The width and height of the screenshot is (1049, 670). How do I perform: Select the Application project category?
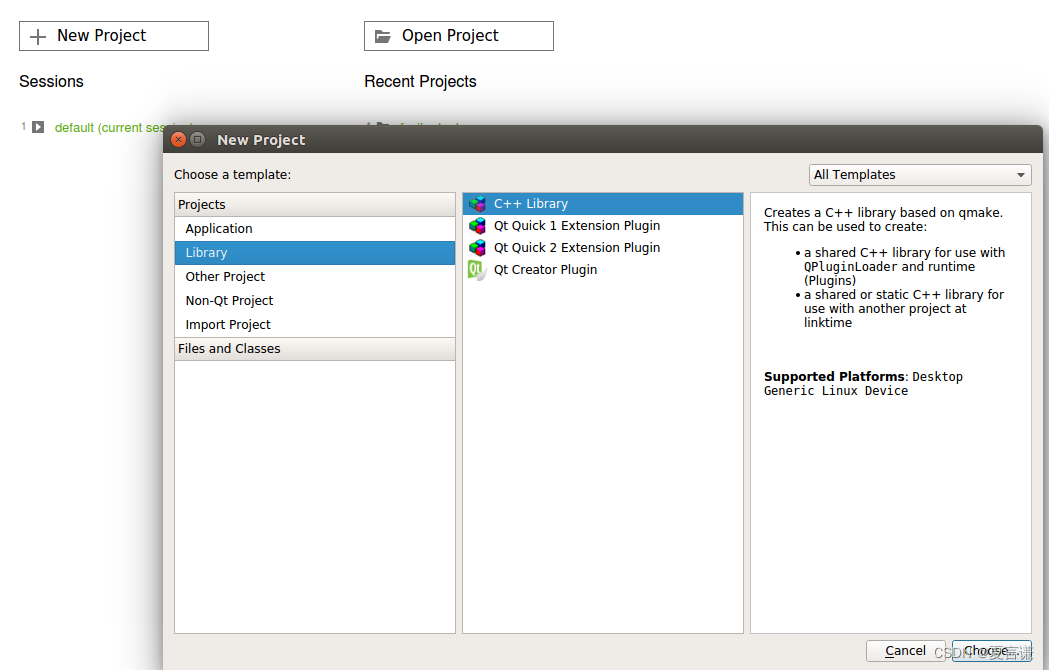pyautogui.click(x=314, y=229)
